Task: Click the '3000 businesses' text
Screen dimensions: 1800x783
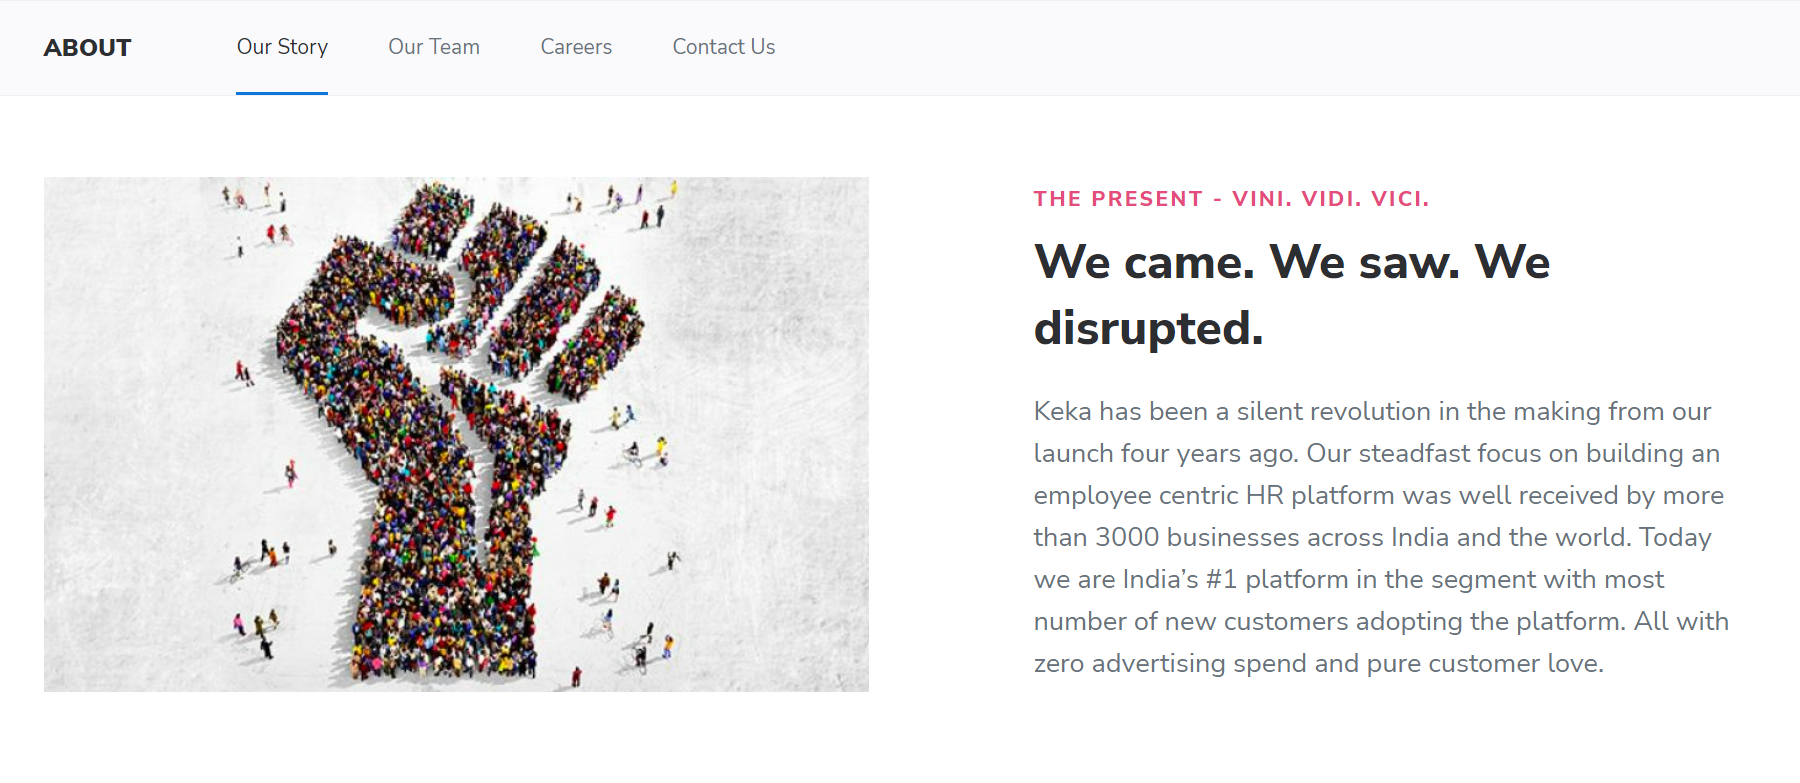Action: 1197,538
